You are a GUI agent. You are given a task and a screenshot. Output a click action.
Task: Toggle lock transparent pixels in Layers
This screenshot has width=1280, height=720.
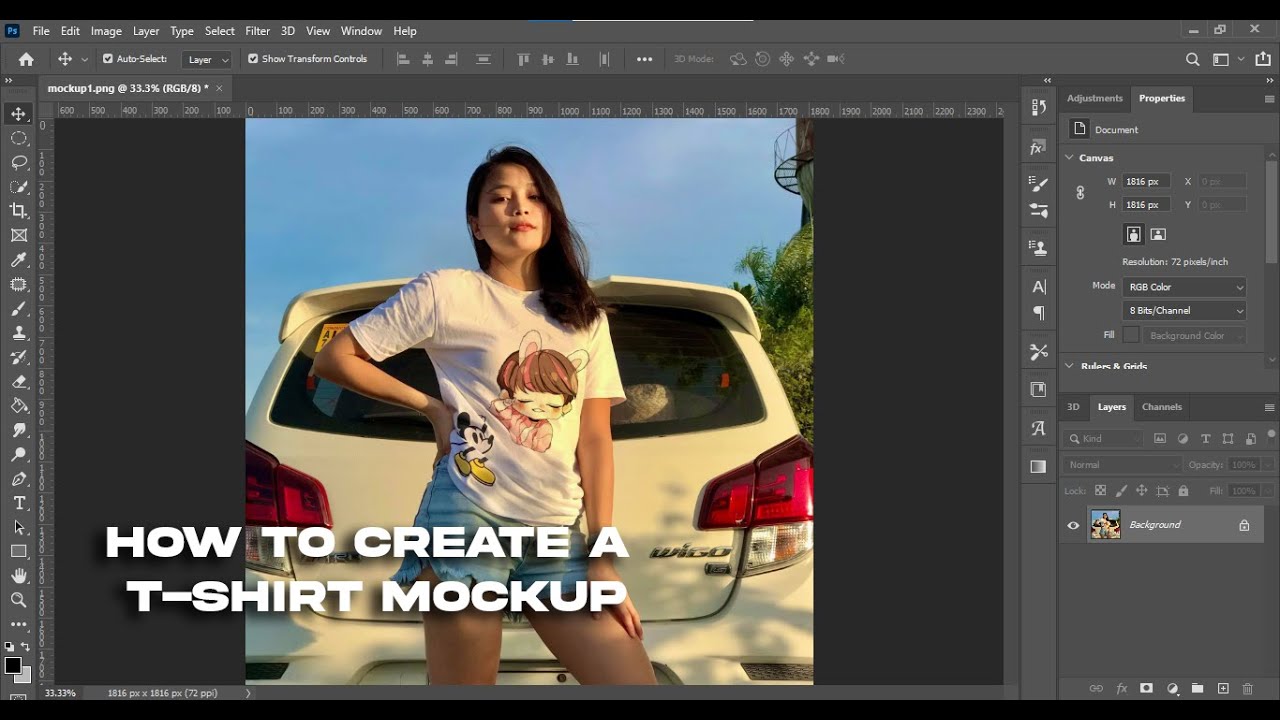[x=1100, y=491]
